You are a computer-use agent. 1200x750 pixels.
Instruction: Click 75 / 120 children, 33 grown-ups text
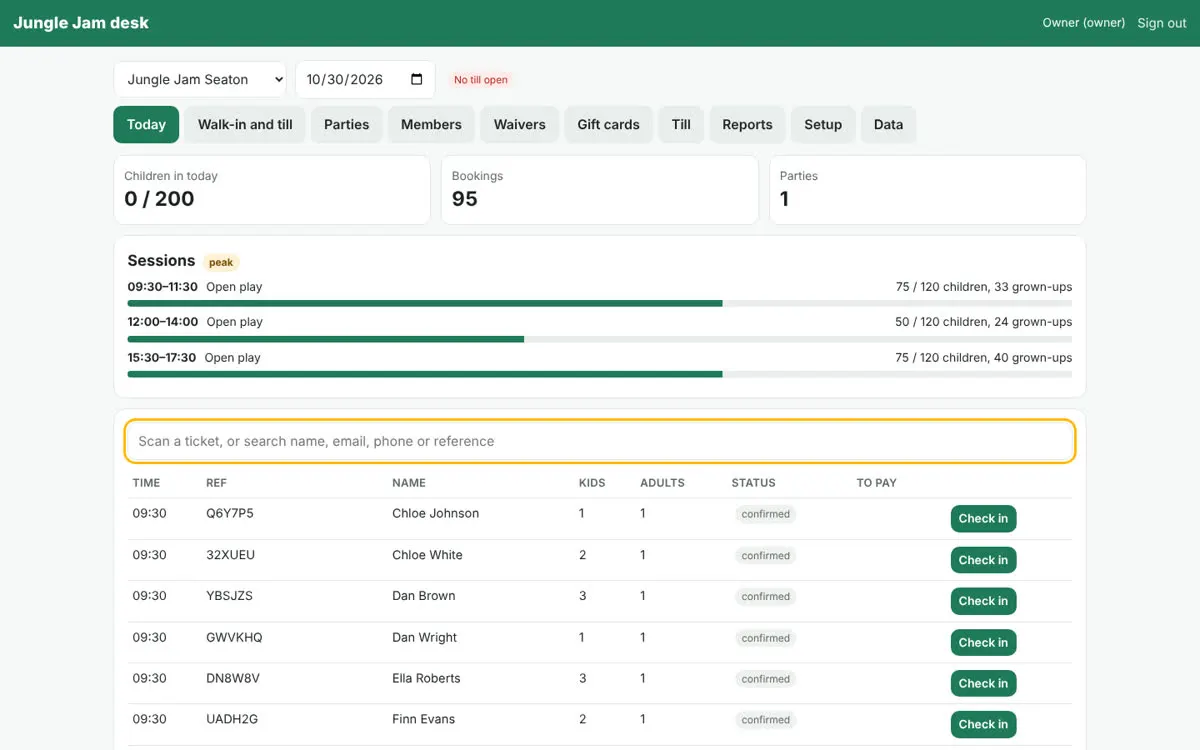click(984, 287)
